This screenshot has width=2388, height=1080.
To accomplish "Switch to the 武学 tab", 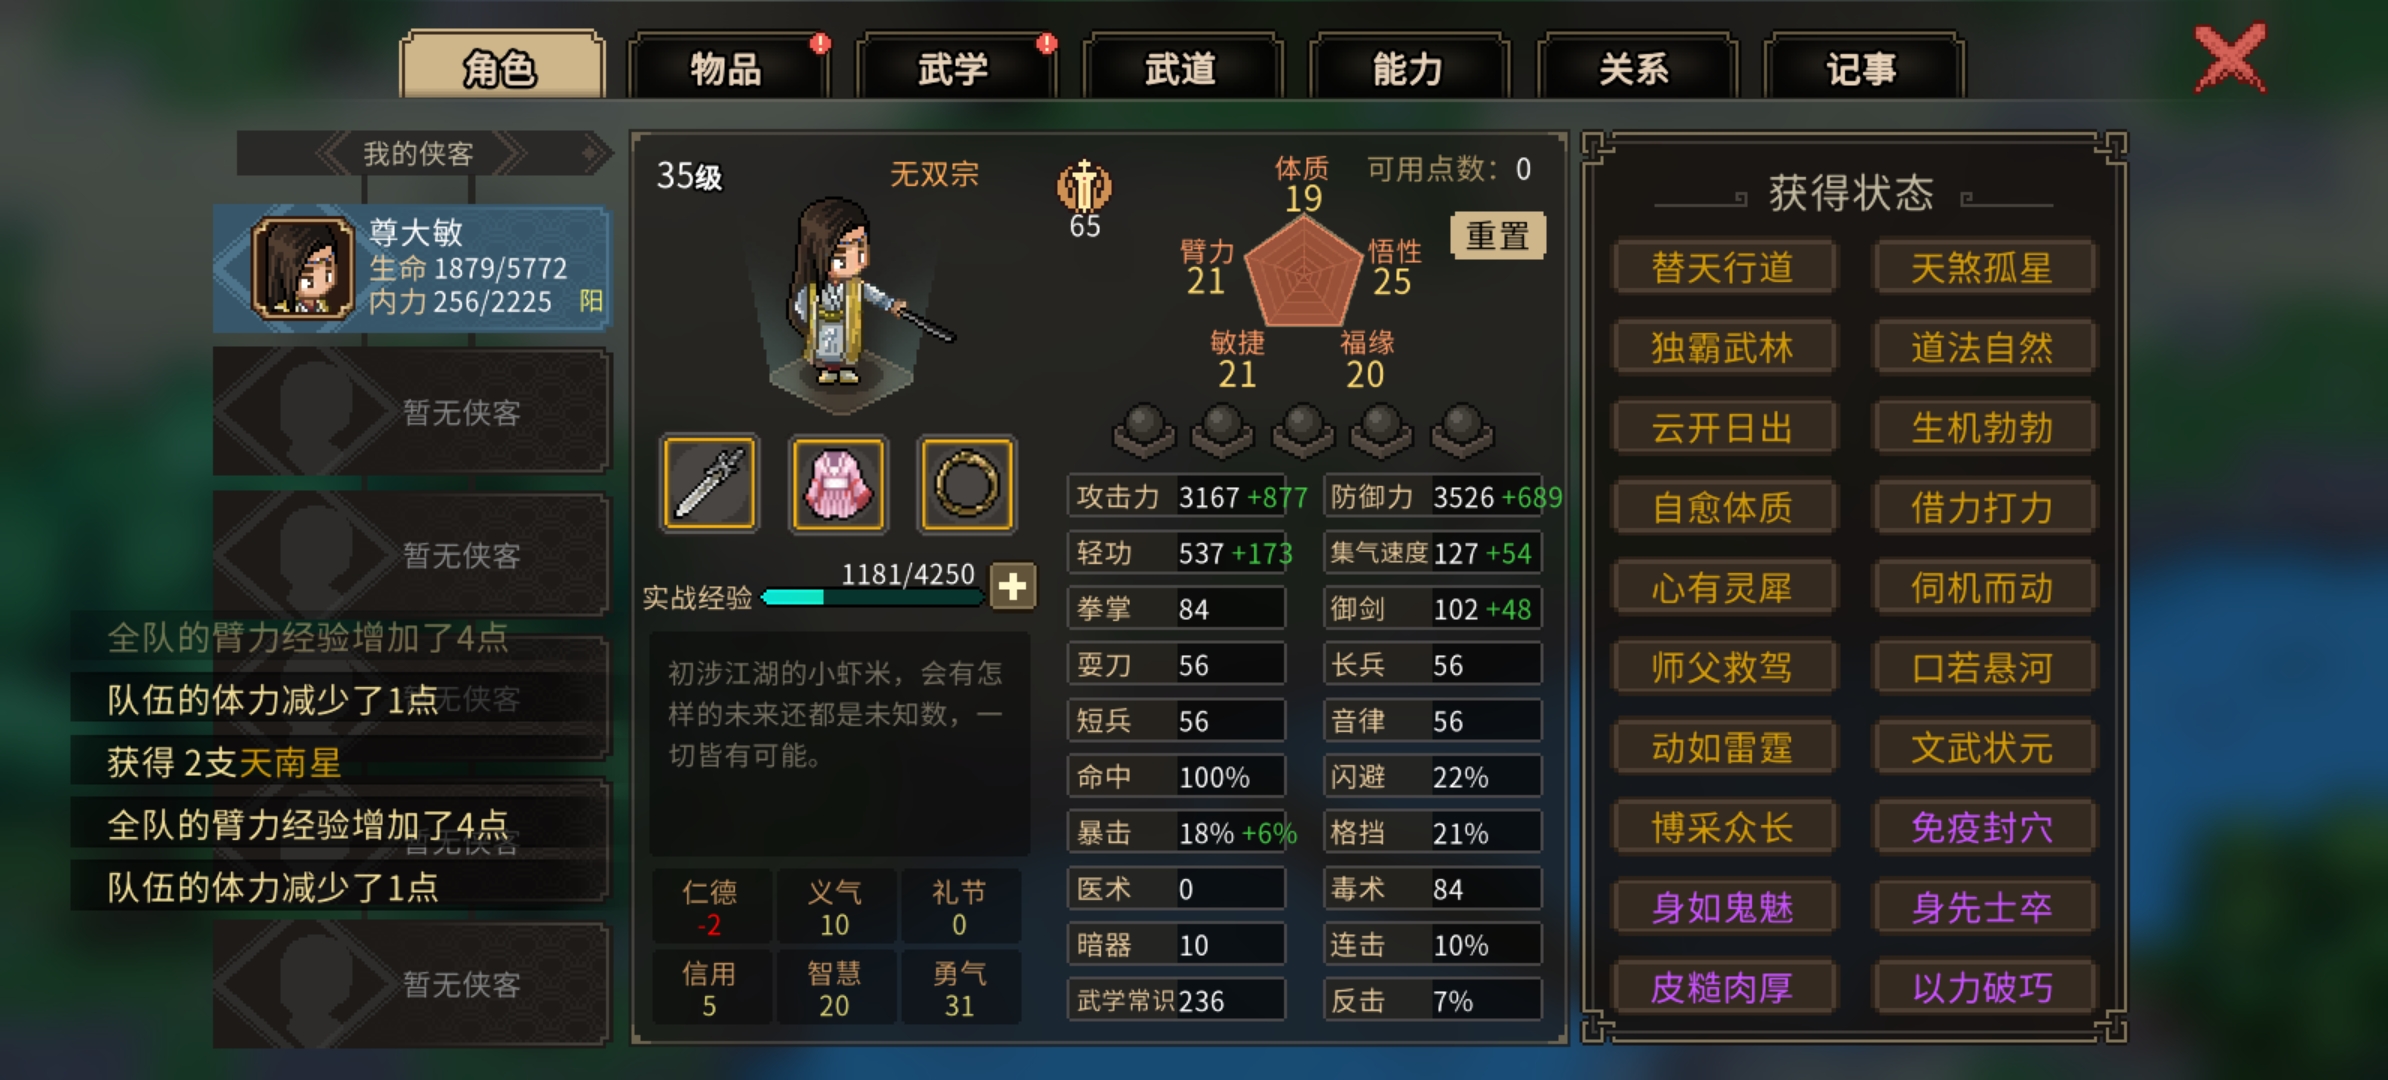I will [954, 68].
